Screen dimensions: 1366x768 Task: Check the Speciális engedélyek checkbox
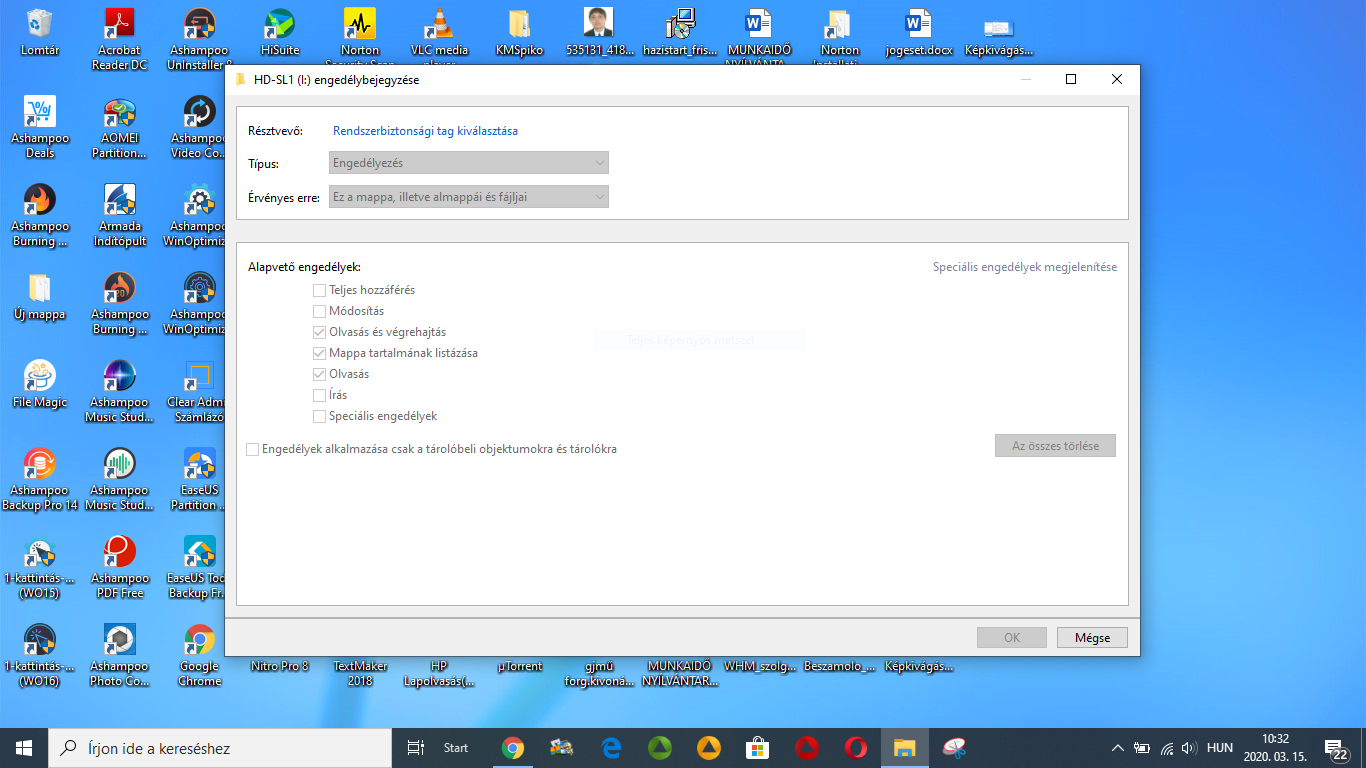coord(320,416)
